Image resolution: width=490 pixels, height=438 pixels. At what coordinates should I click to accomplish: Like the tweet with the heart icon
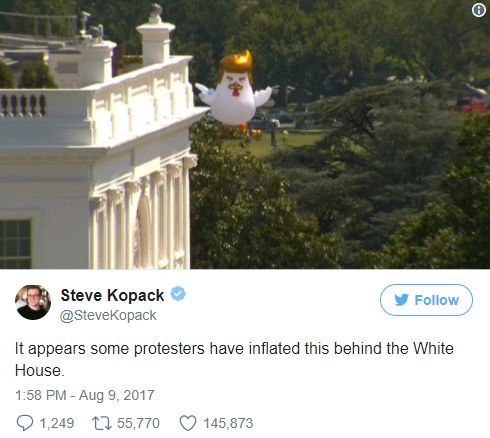[x=188, y=423]
